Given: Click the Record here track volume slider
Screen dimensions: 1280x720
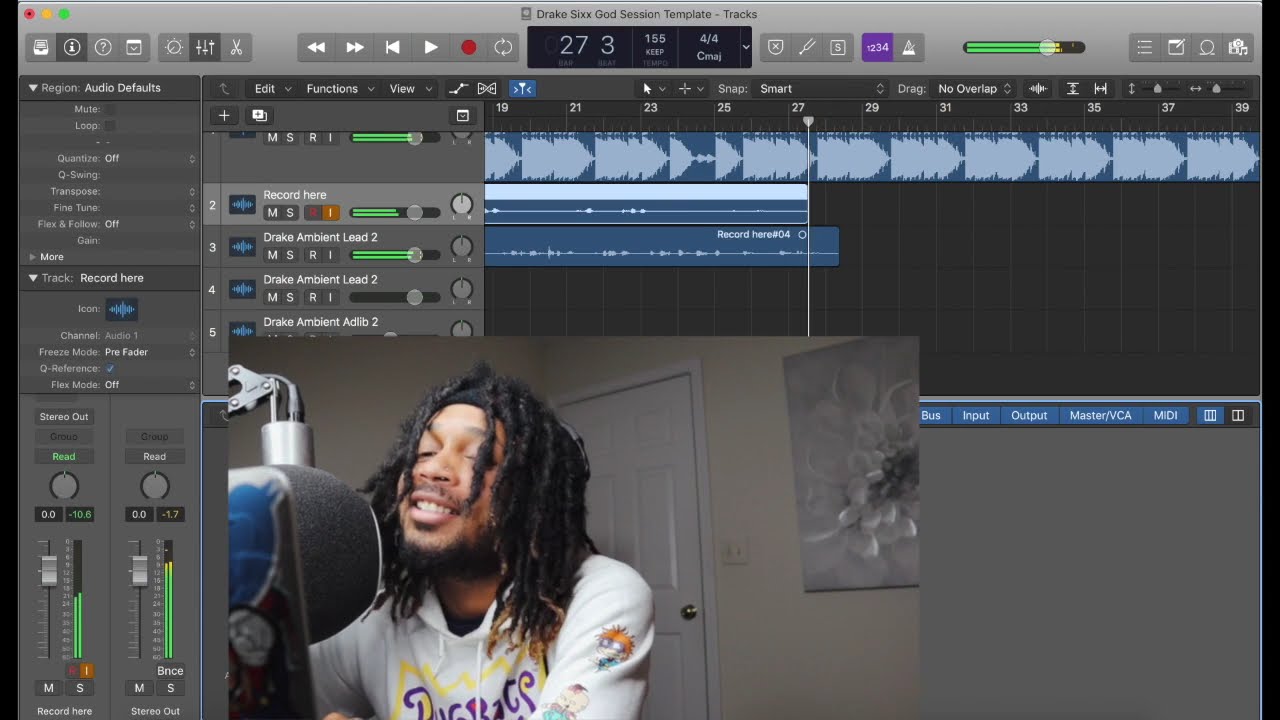Looking at the screenshot, I should coord(395,213).
